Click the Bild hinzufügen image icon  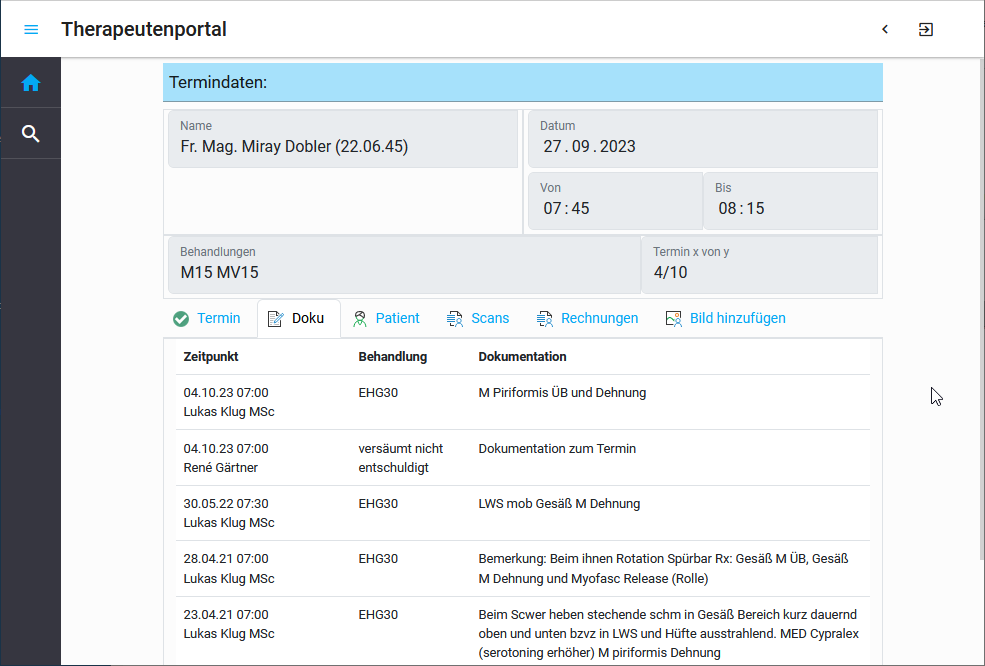coord(674,319)
